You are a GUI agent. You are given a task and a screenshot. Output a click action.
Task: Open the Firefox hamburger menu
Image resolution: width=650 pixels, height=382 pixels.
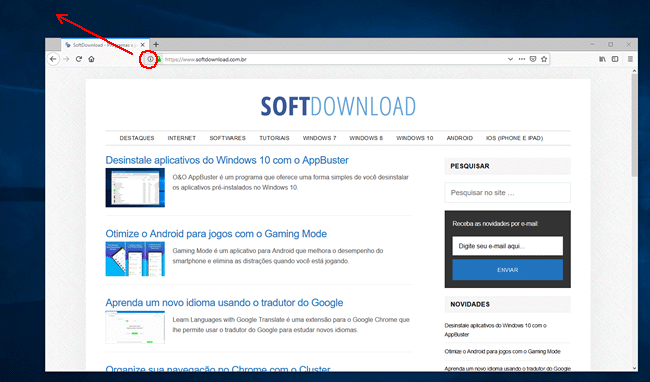[x=630, y=59]
